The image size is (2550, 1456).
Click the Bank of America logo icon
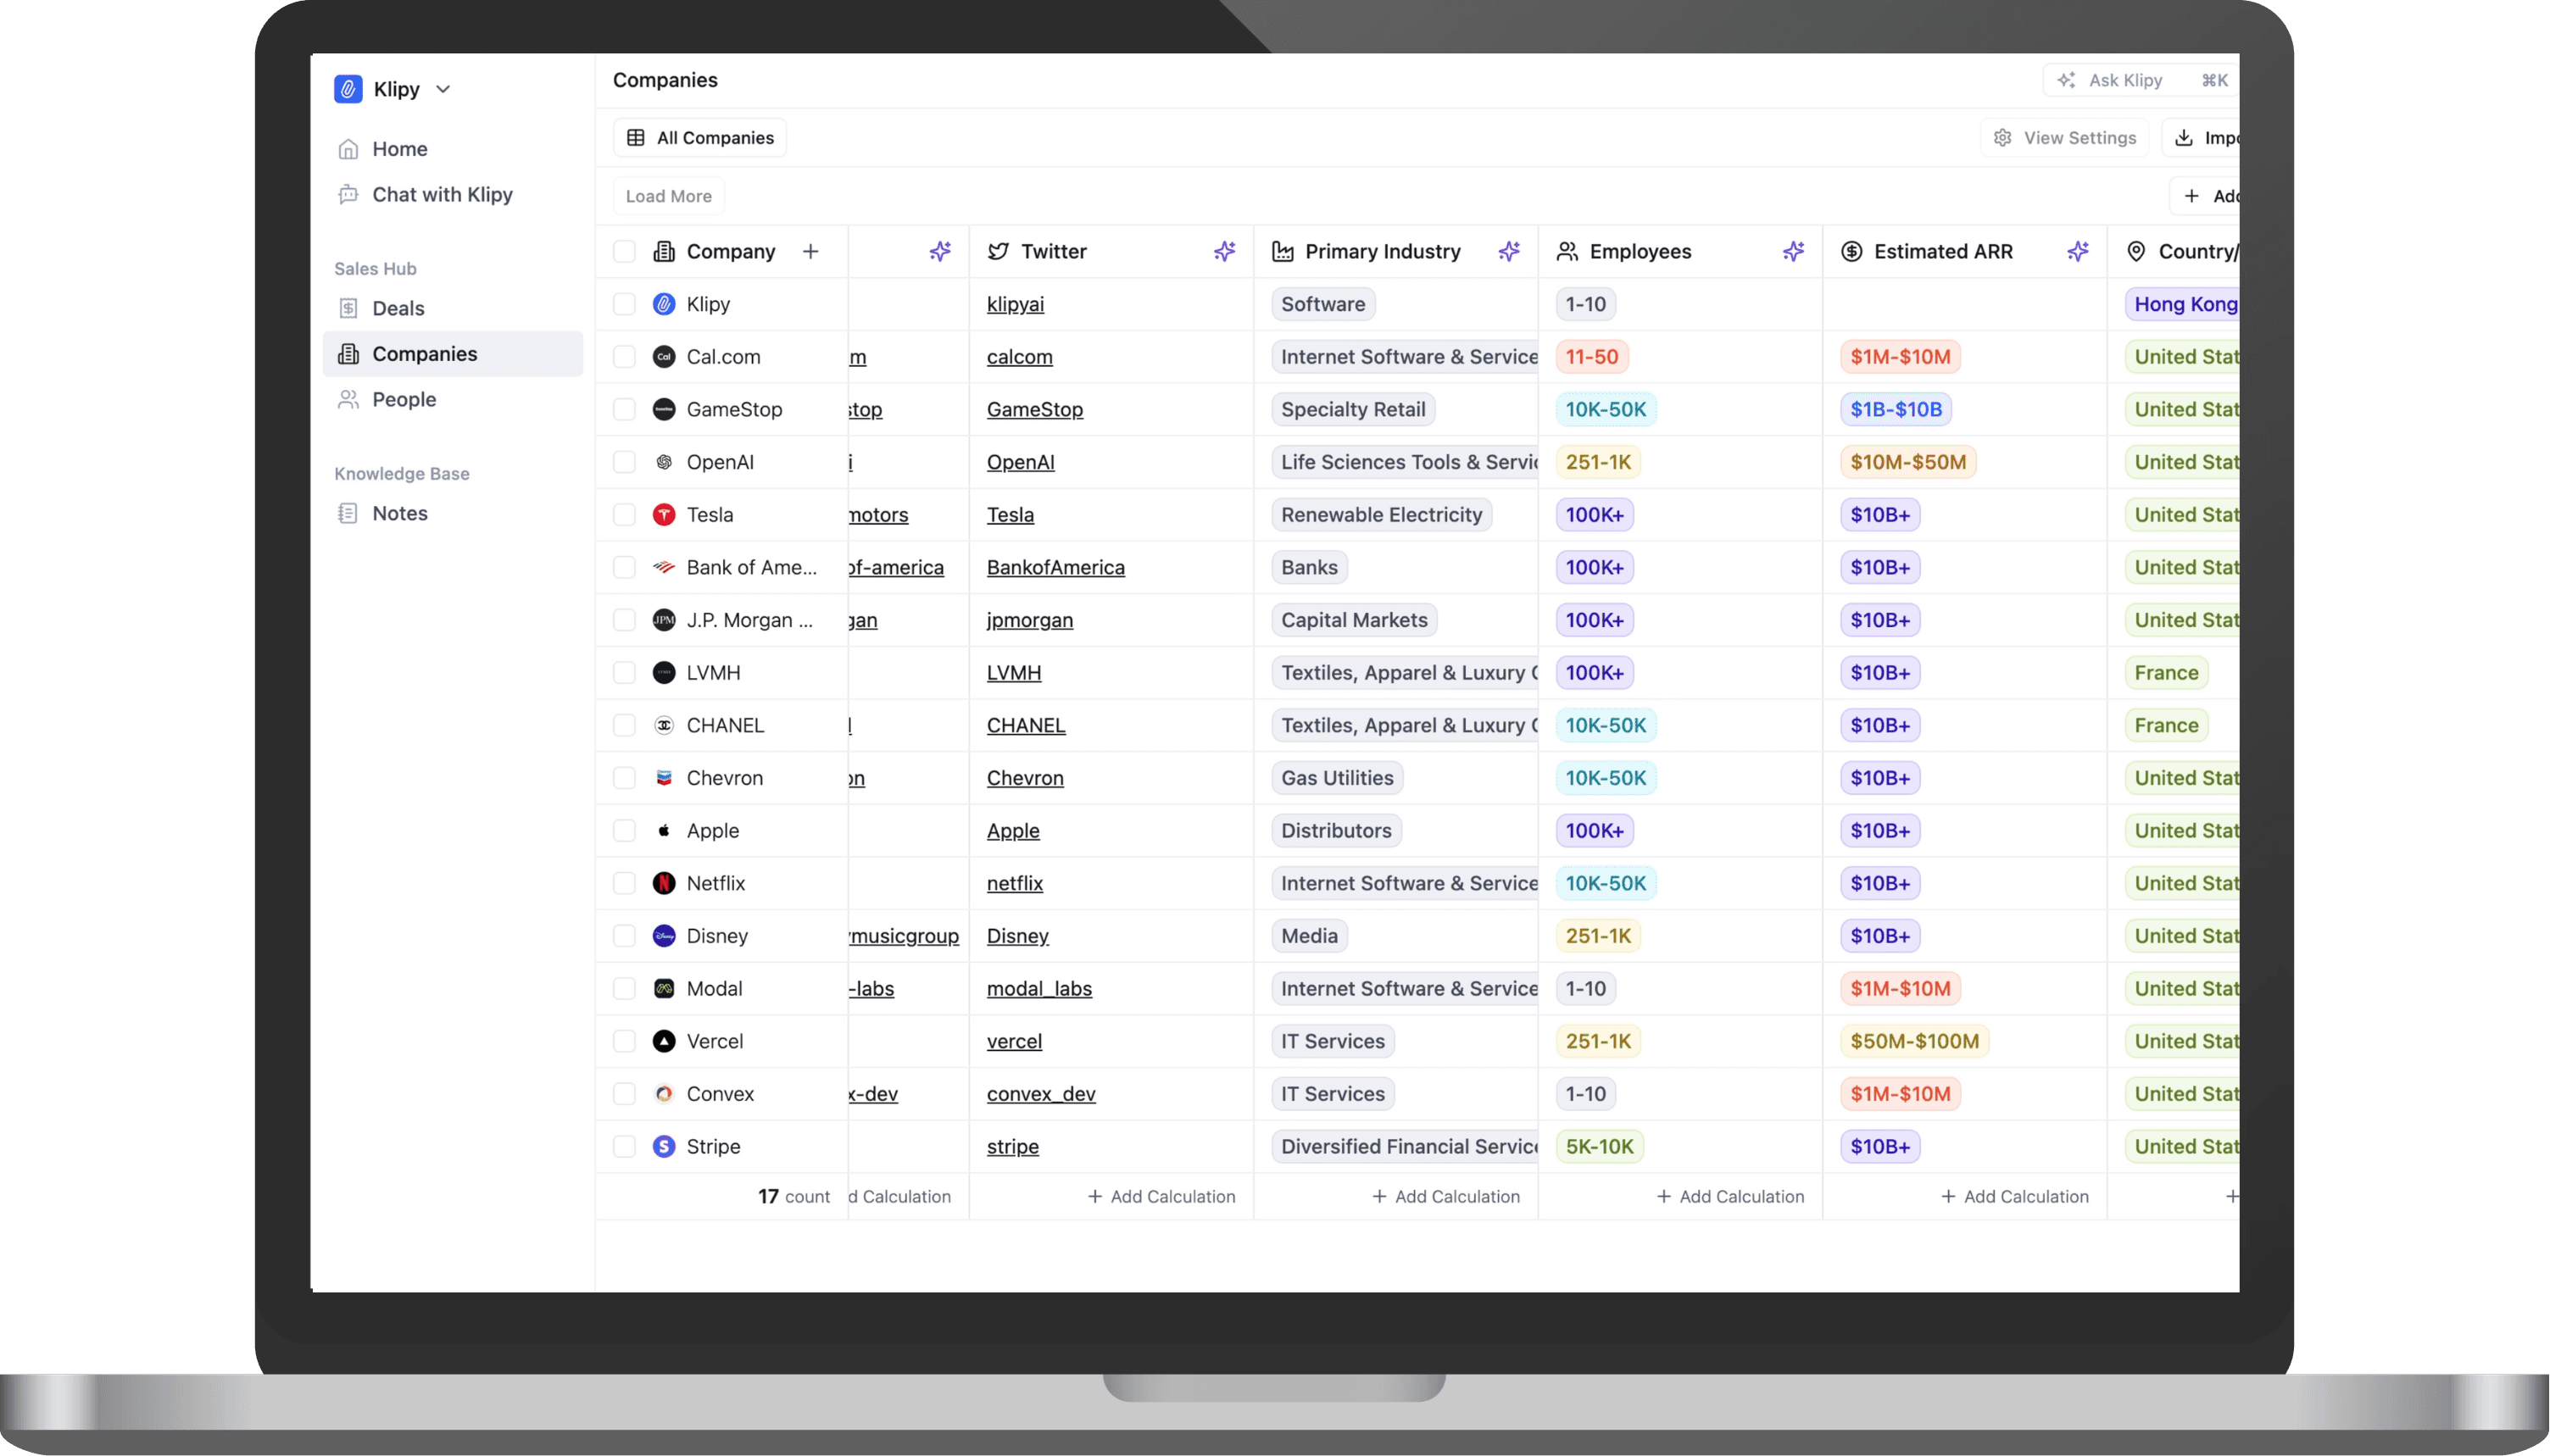click(664, 568)
